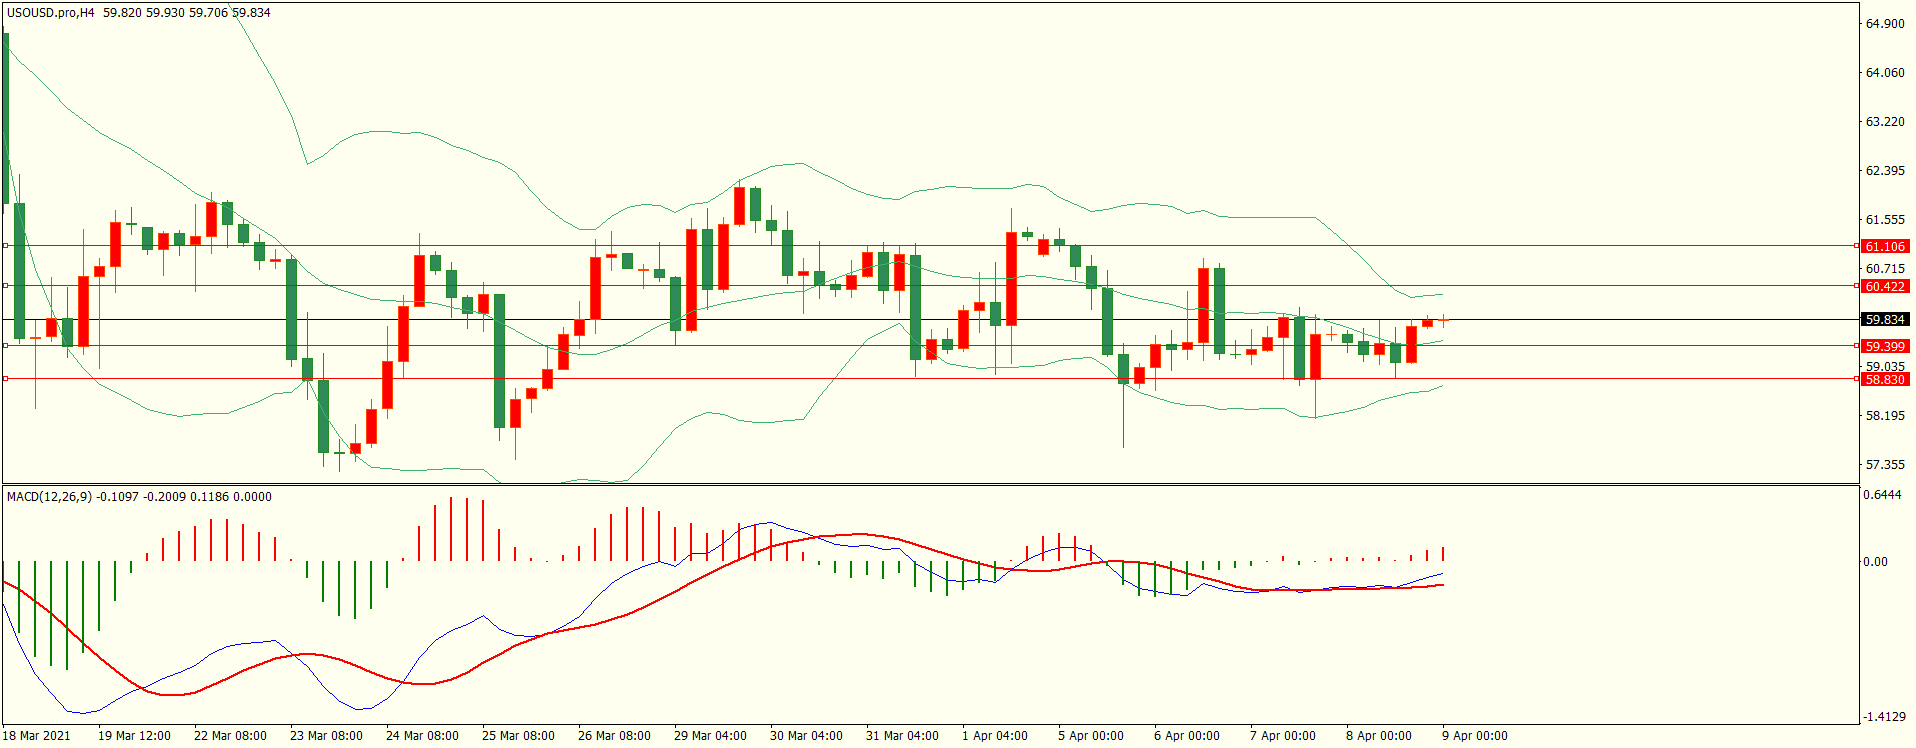Click the 1 Apr 04:00 time label

[x=994, y=736]
